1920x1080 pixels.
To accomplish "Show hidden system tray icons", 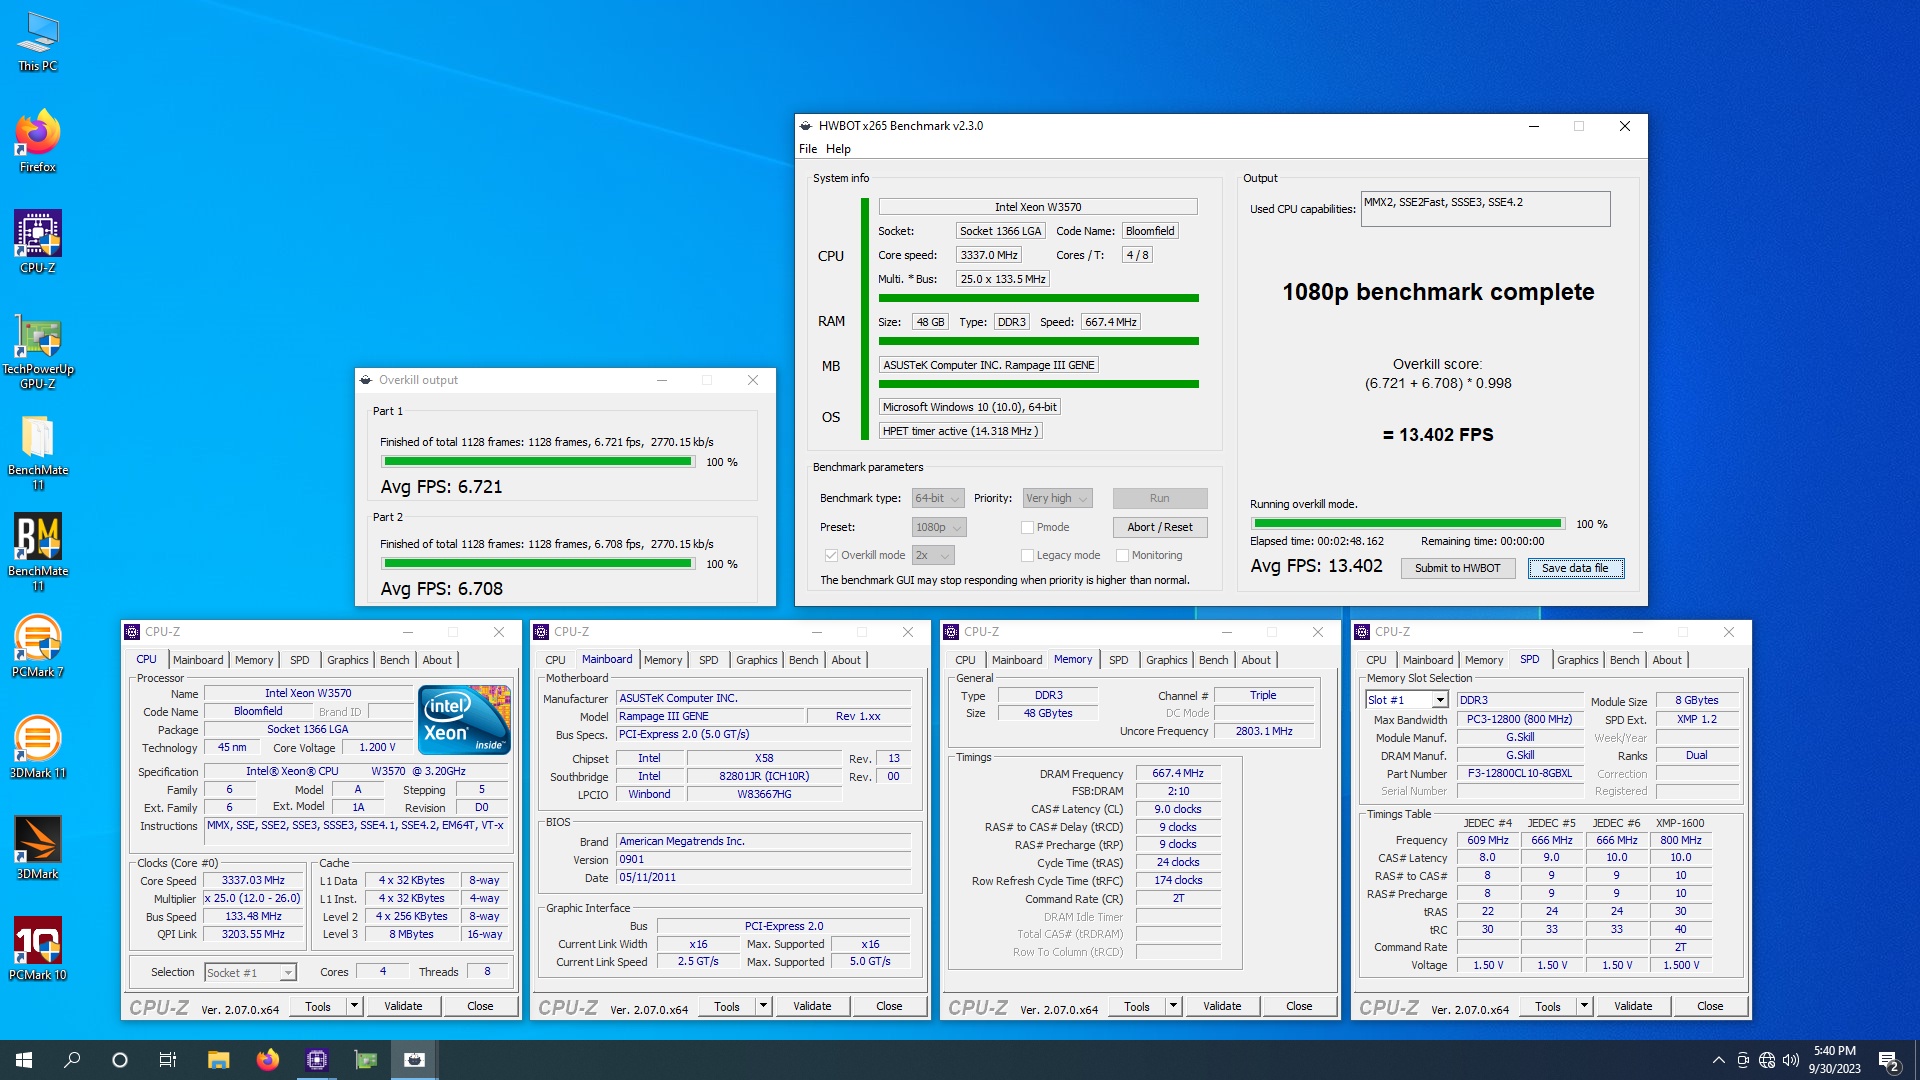I will coord(1718,1060).
